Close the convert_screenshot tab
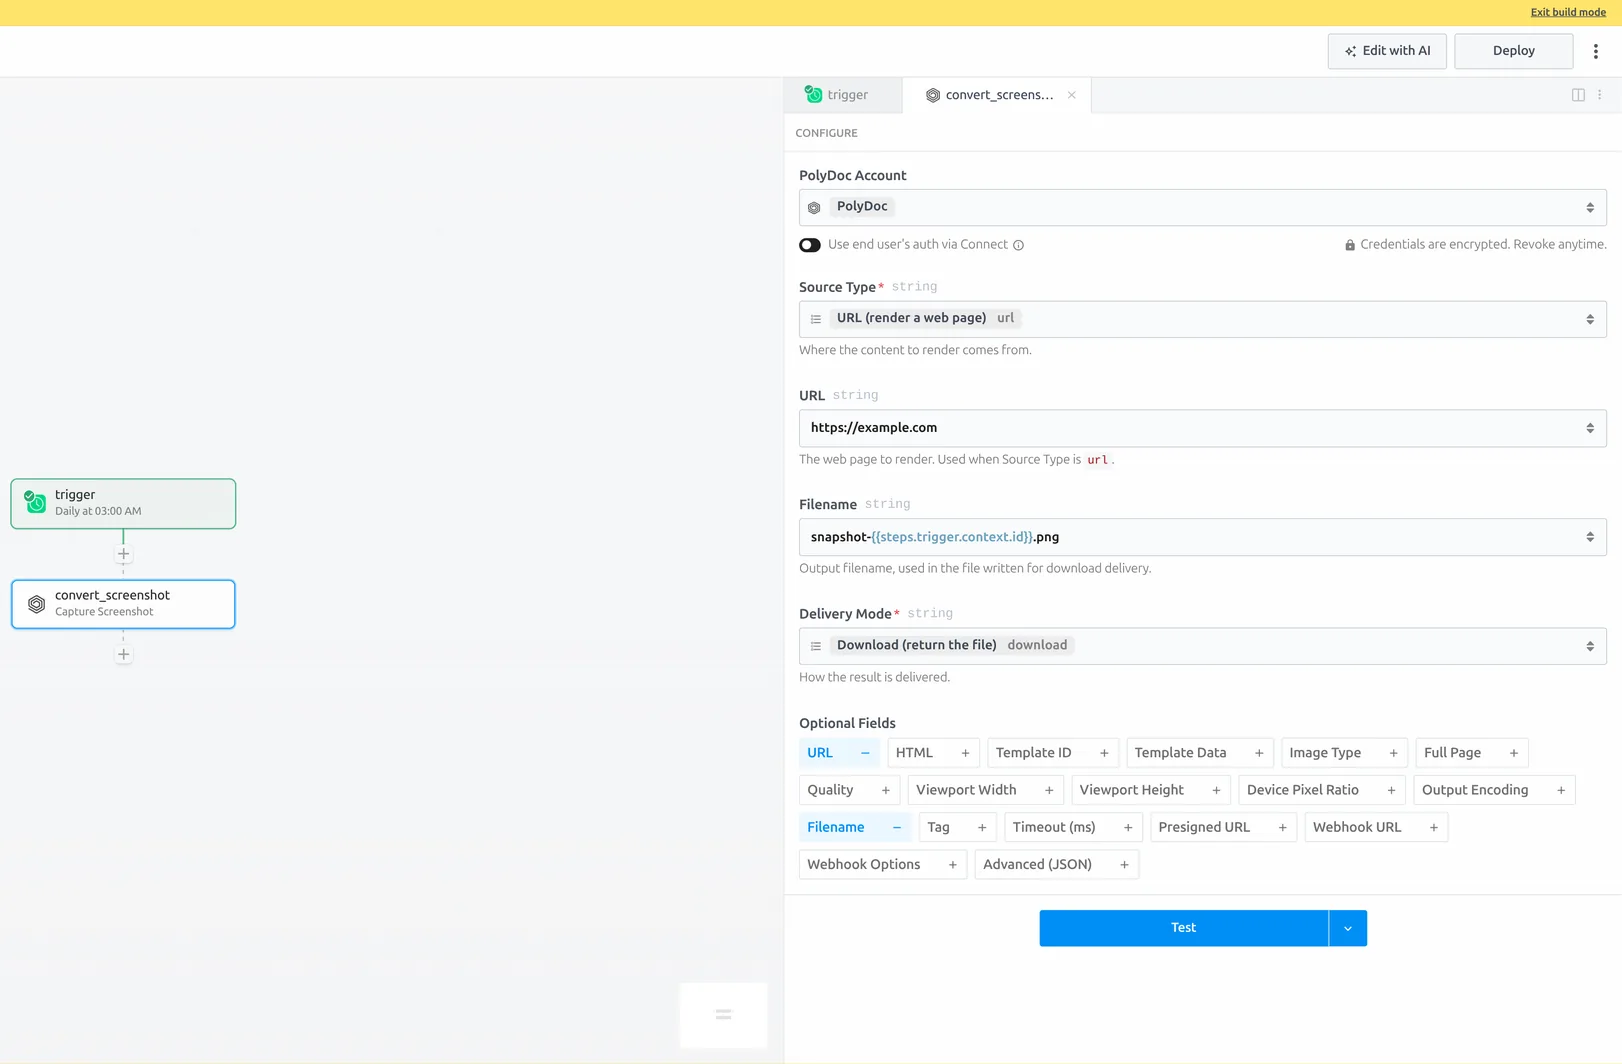The height and width of the screenshot is (1064, 1622). (x=1072, y=95)
